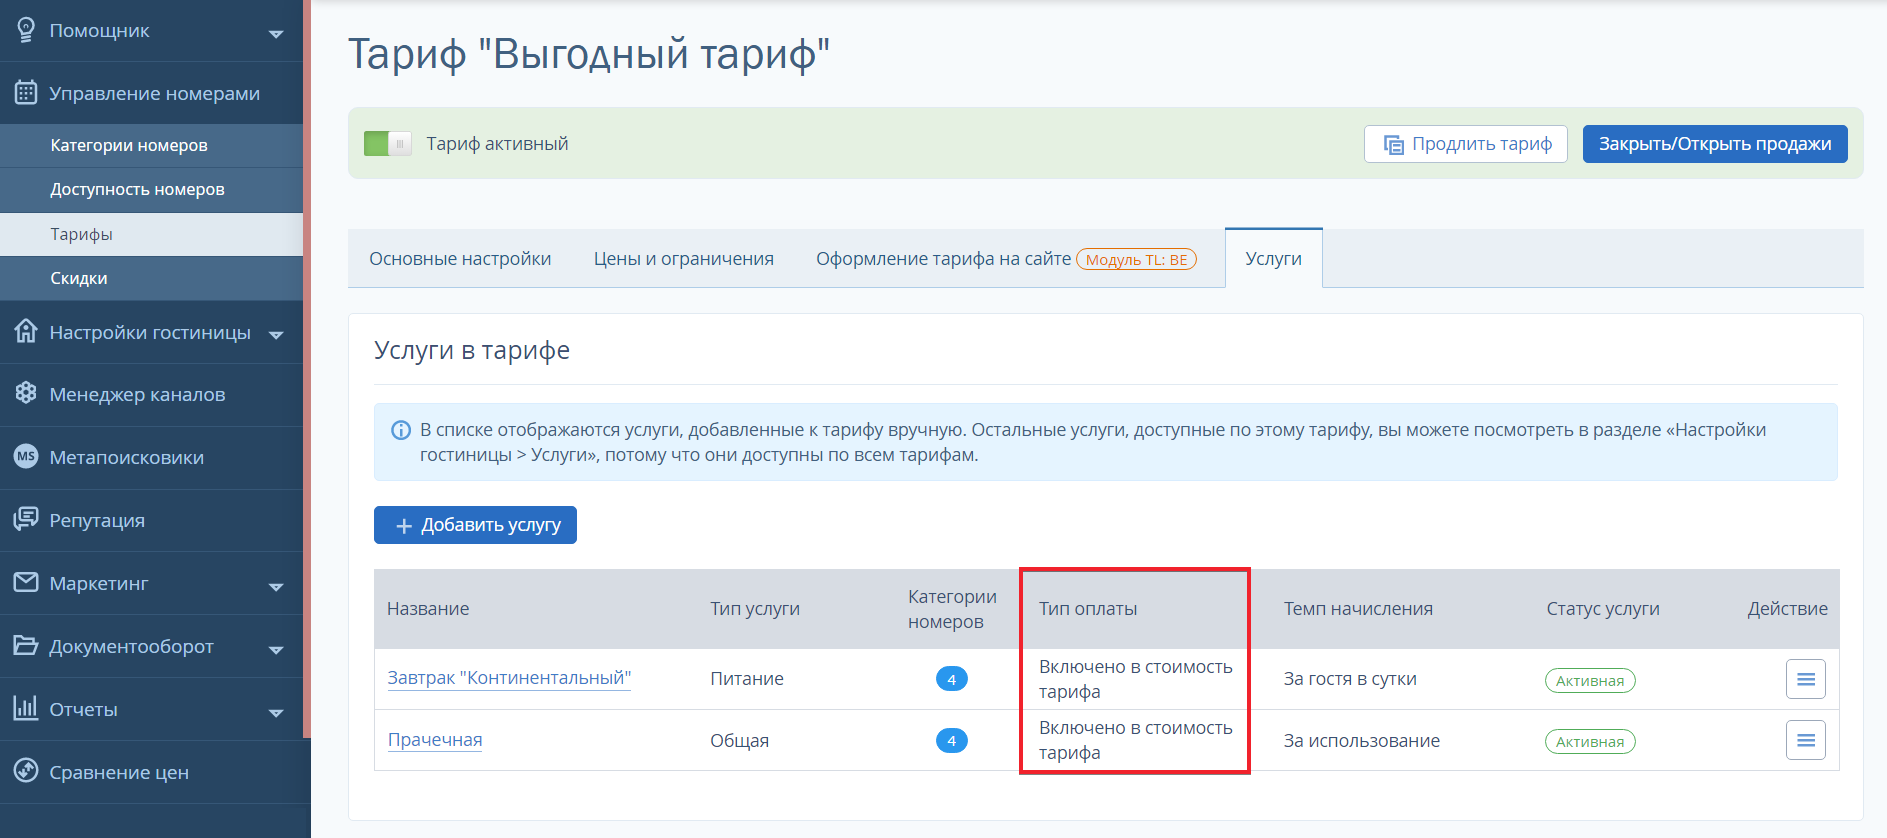The image size is (1887, 838).
Task: Click the compass icon for Сравнение цен
Action: pos(26,771)
